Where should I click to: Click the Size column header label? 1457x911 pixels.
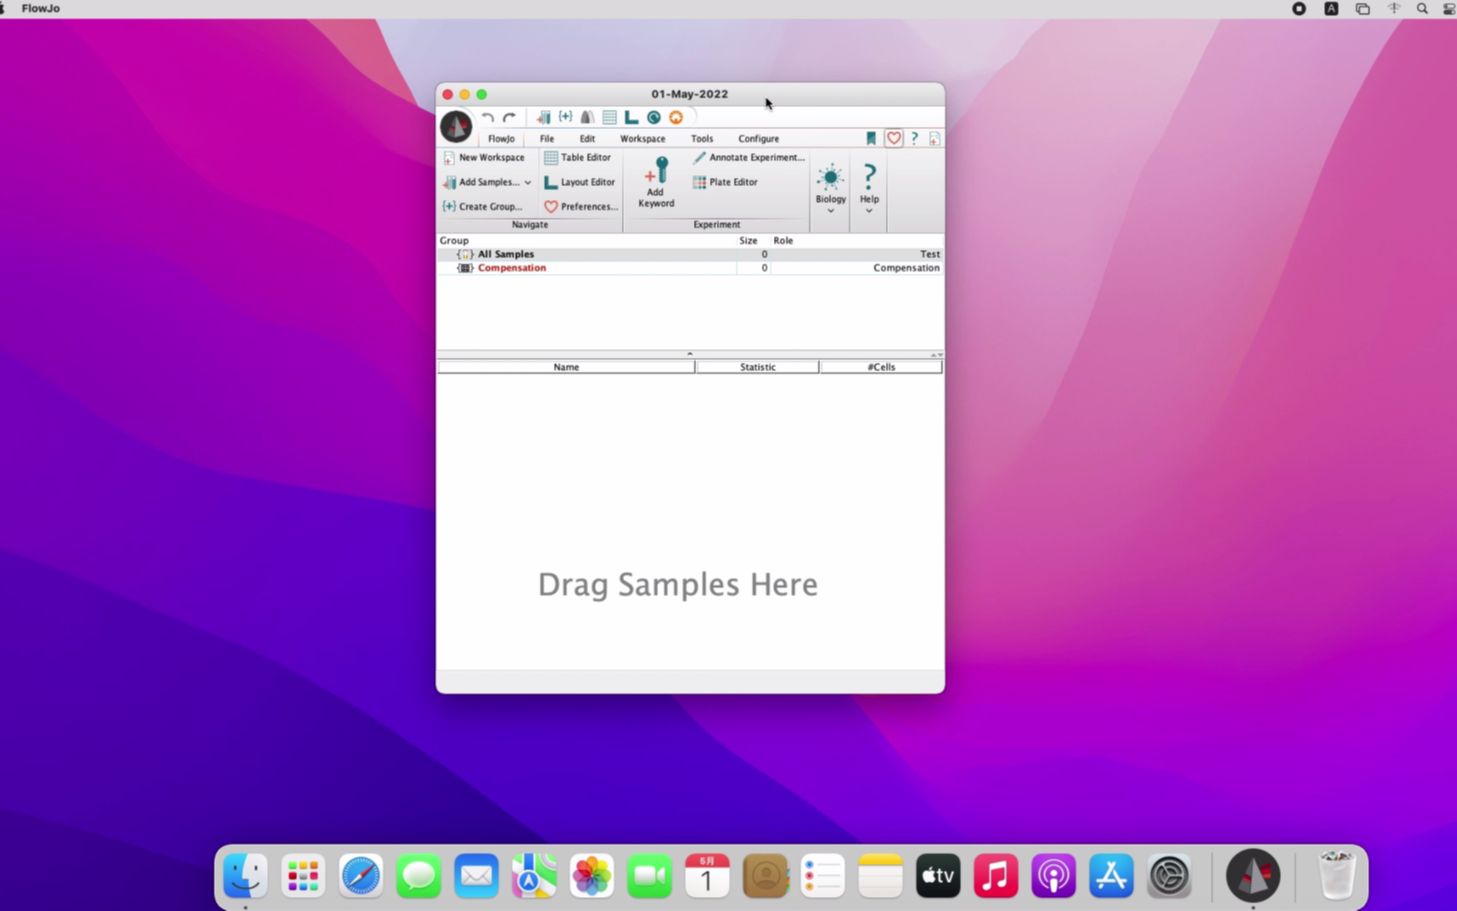click(748, 241)
